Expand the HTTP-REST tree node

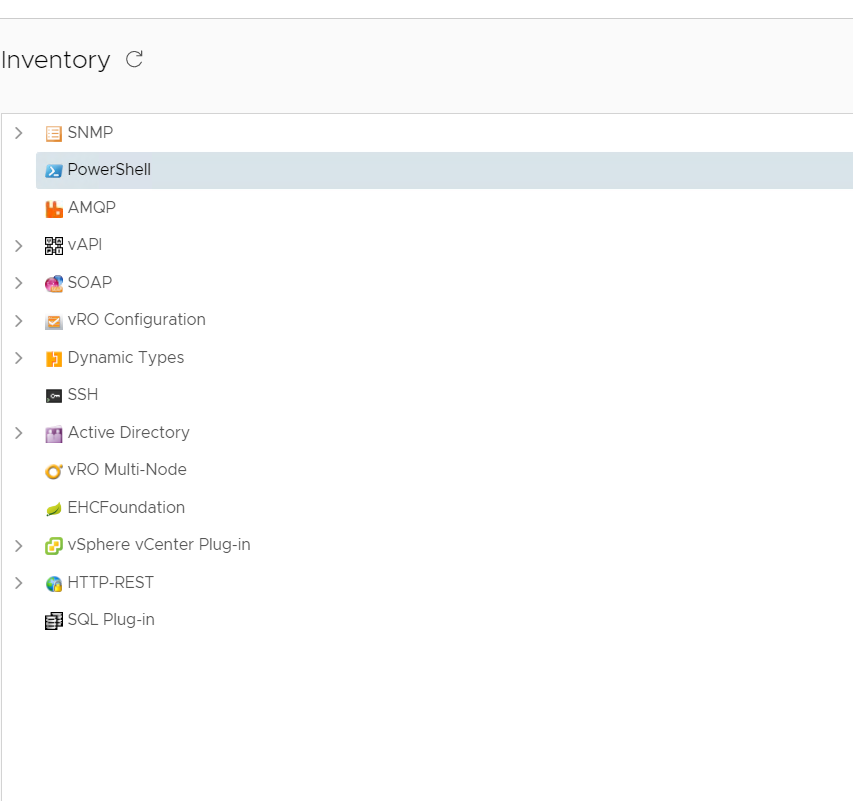[x=18, y=583]
